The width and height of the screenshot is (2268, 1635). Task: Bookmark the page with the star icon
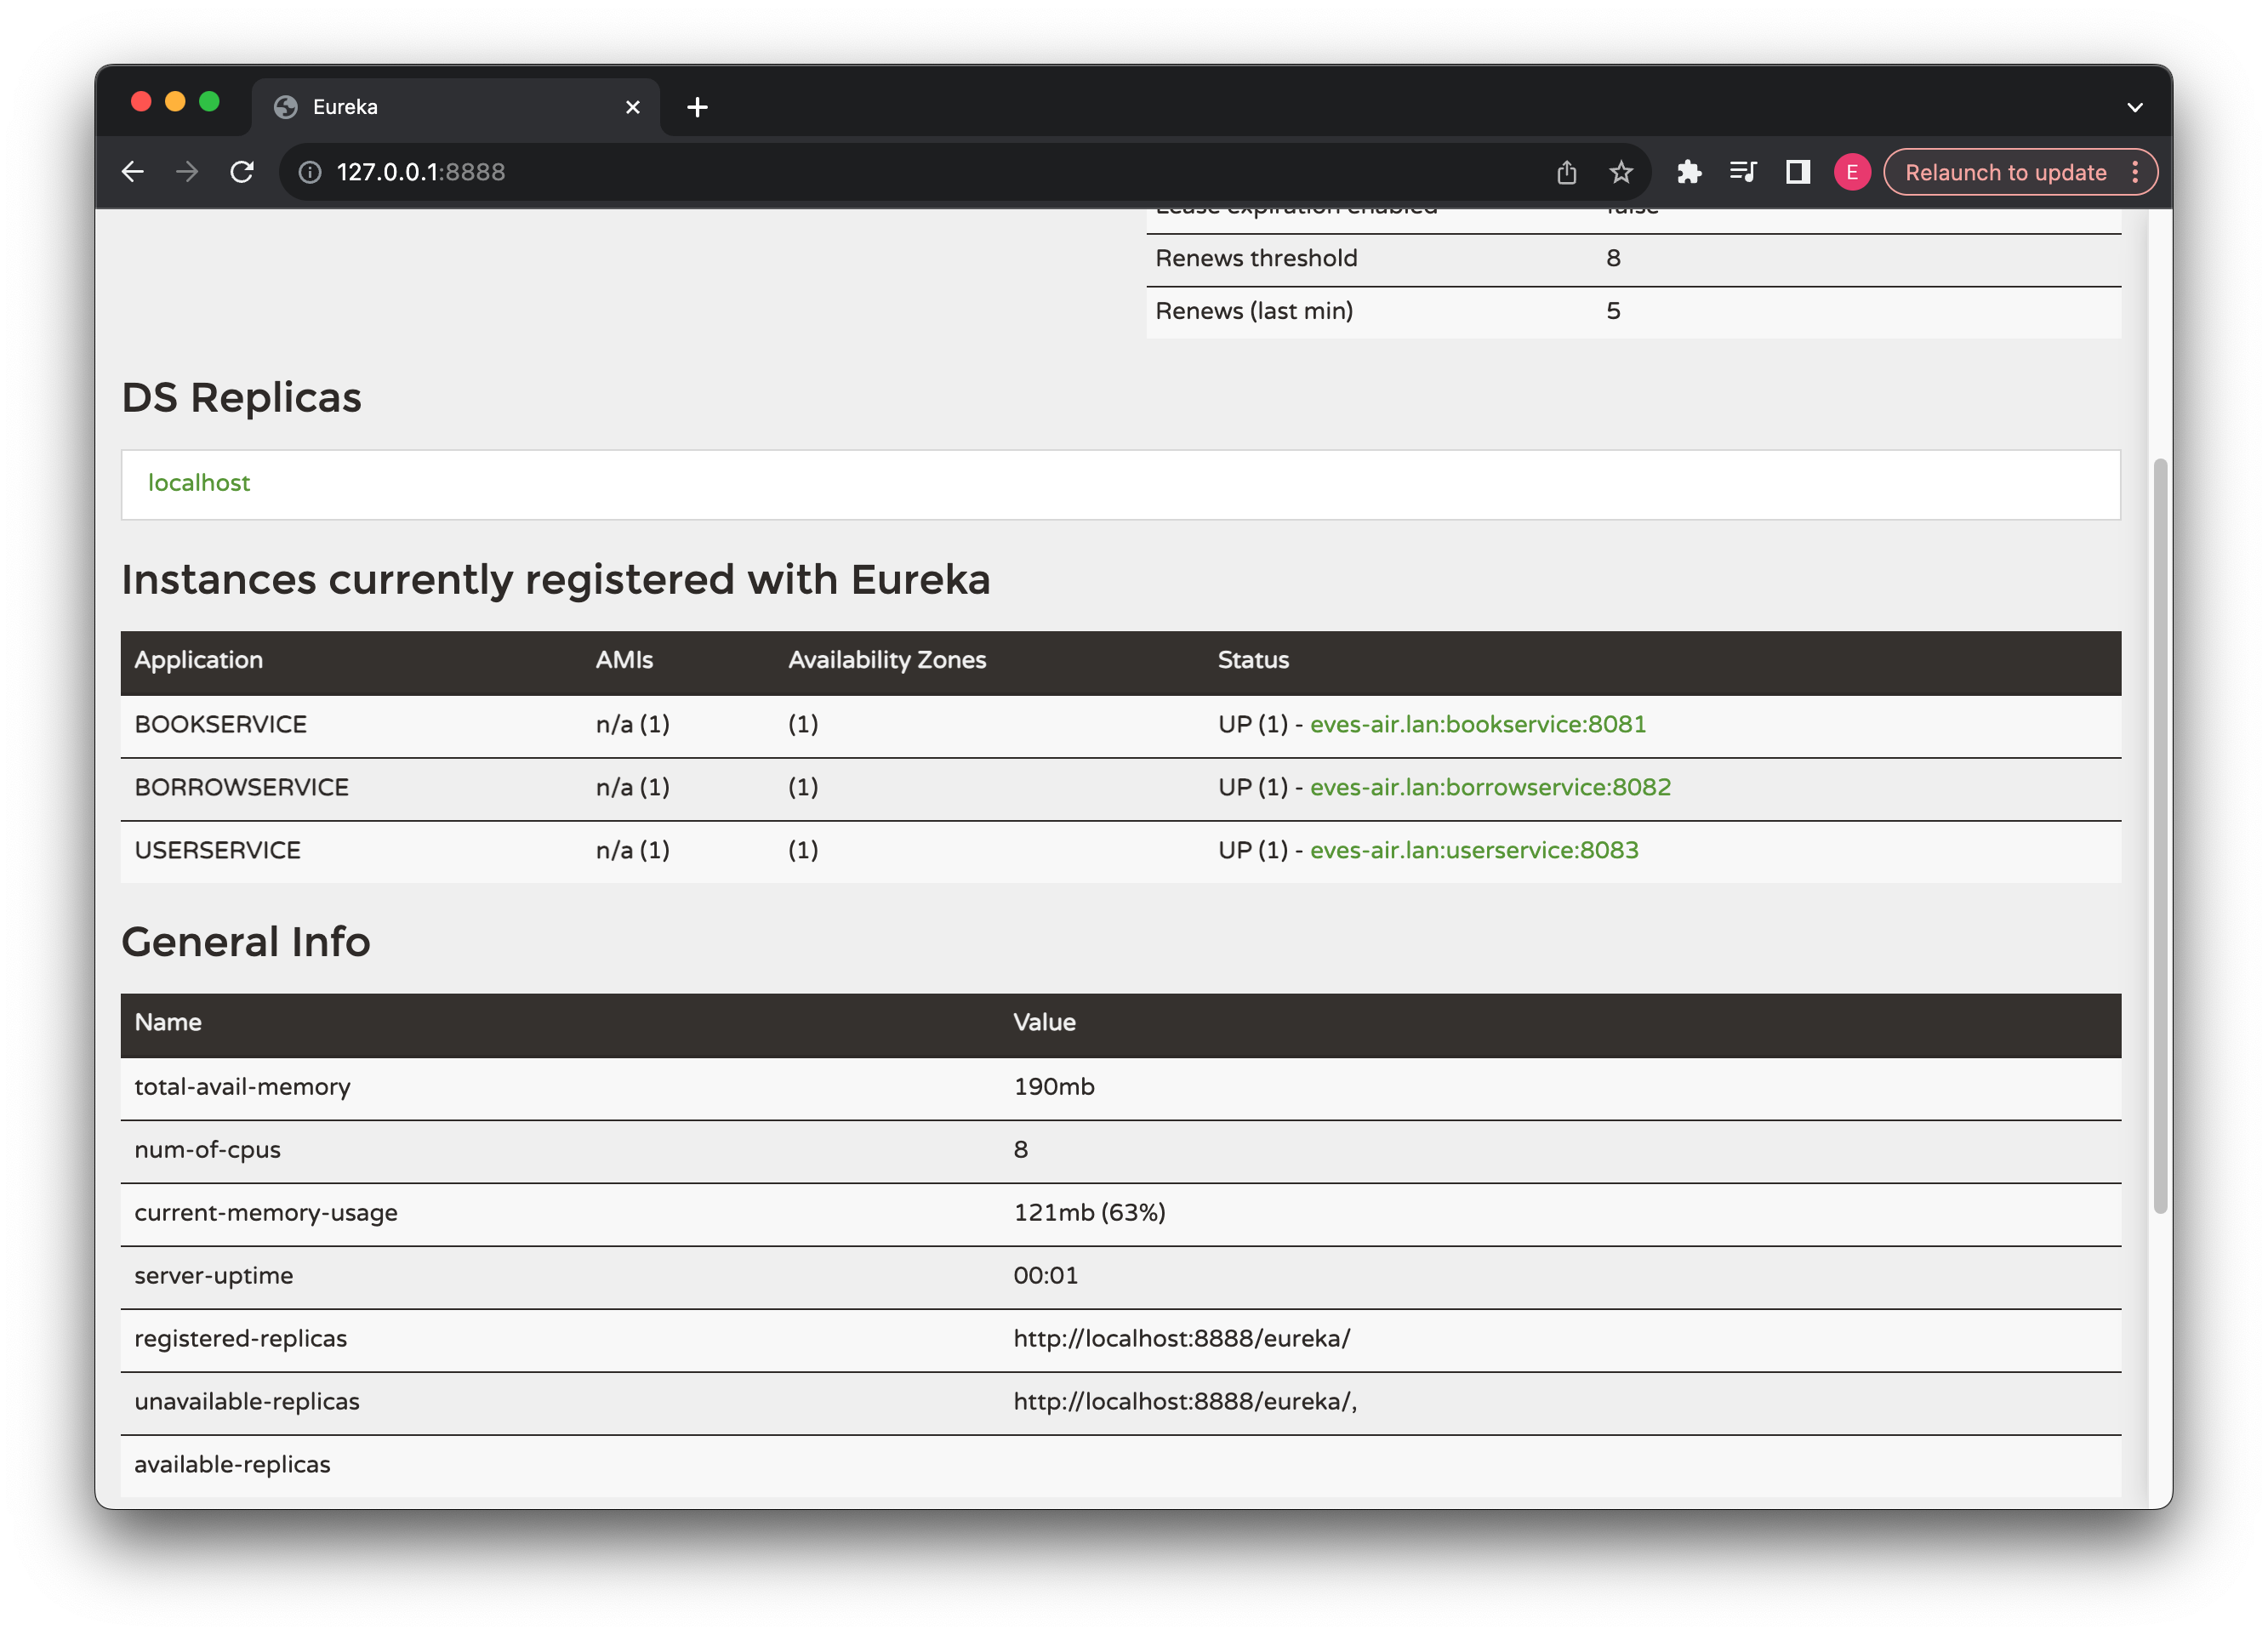tap(1621, 171)
